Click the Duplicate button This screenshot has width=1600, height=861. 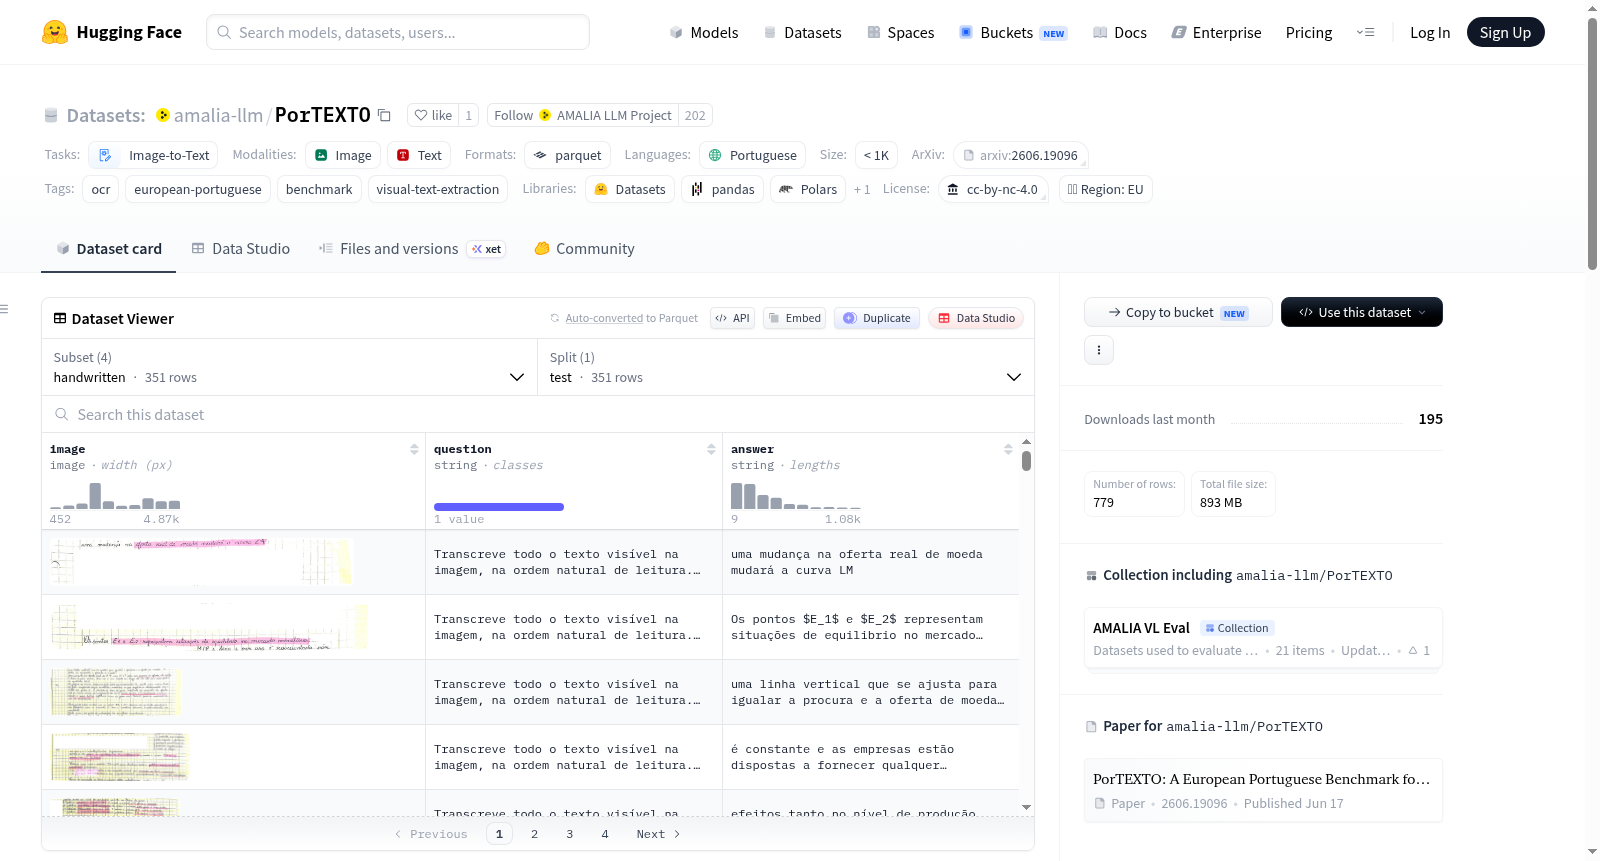click(877, 318)
